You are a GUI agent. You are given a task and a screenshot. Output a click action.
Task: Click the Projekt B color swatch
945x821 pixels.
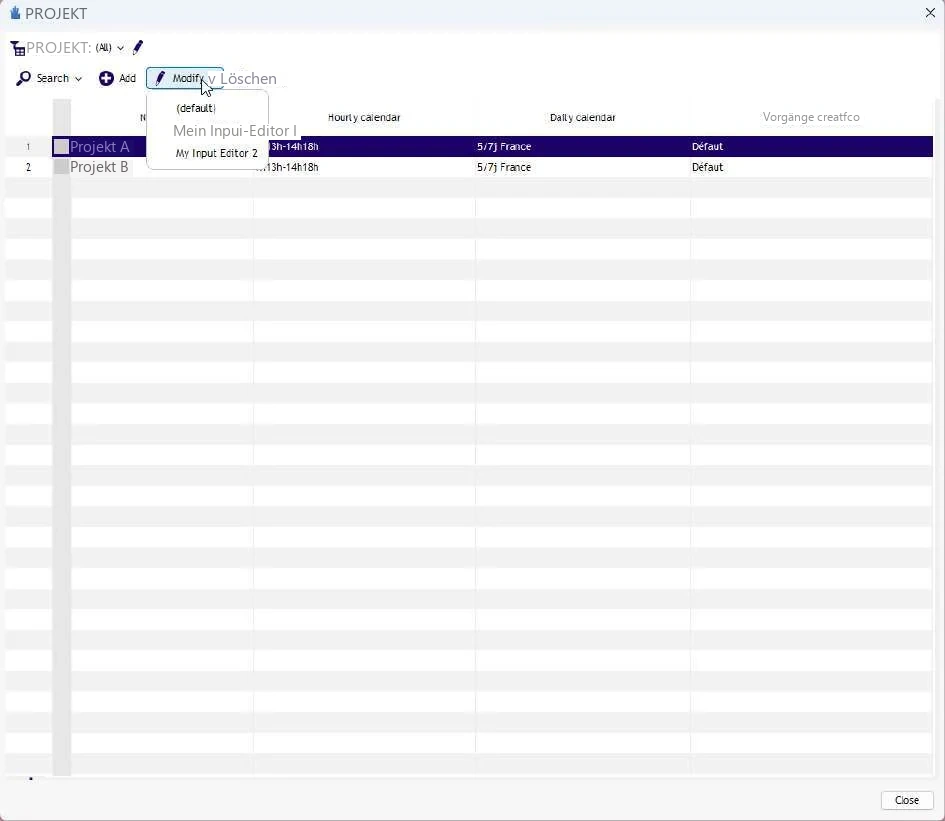tap(61, 167)
